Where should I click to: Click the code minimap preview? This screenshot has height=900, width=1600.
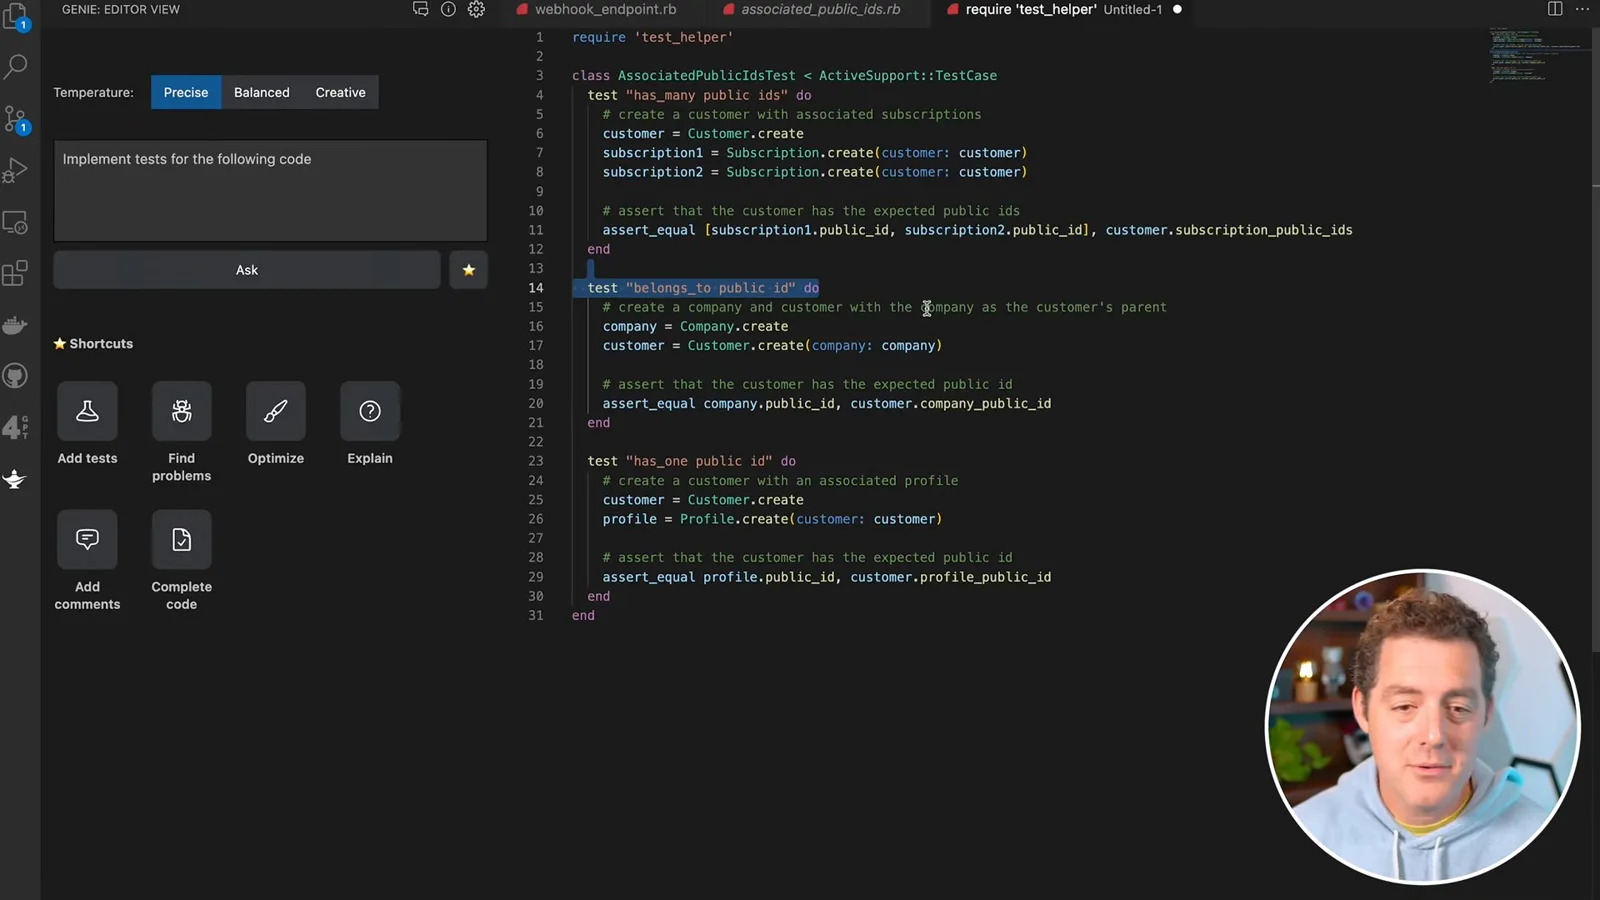coord(1535,55)
